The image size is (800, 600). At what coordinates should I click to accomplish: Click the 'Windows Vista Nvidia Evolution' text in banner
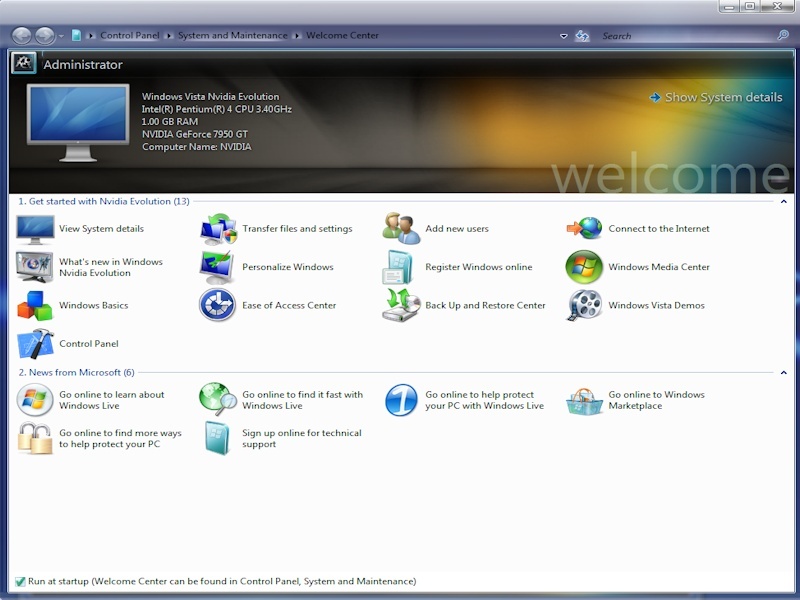point(210,96)
